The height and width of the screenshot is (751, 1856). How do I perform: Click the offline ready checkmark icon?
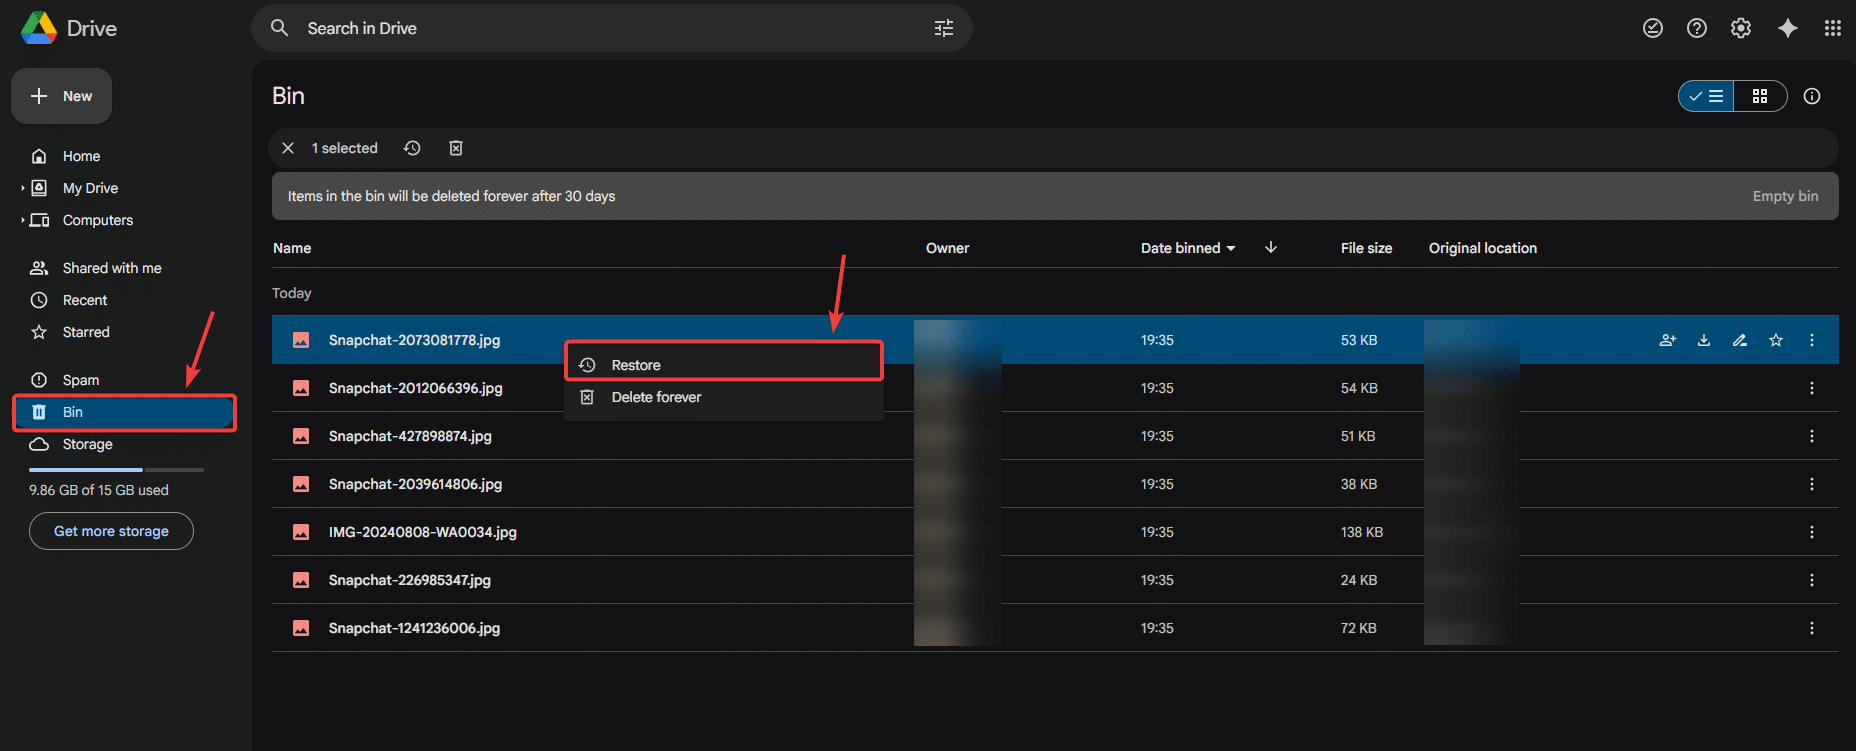1653,28
